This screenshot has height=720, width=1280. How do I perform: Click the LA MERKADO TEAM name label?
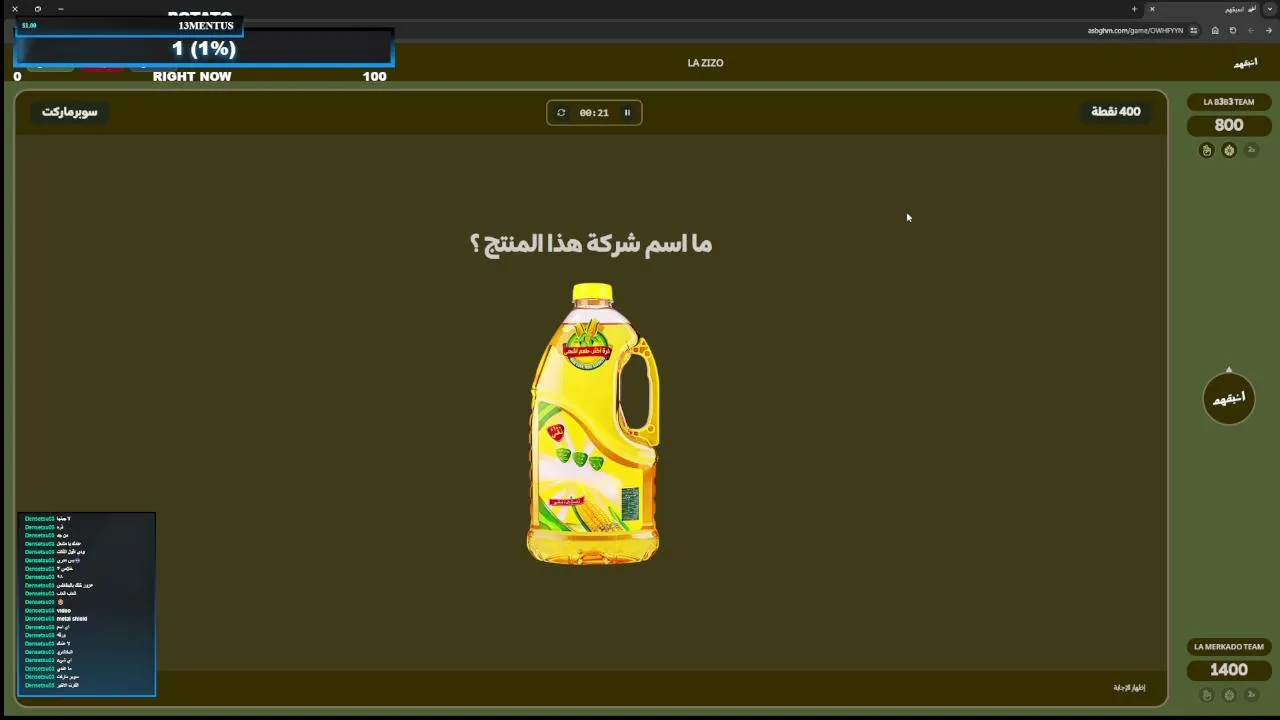(x=1229, y=647)
